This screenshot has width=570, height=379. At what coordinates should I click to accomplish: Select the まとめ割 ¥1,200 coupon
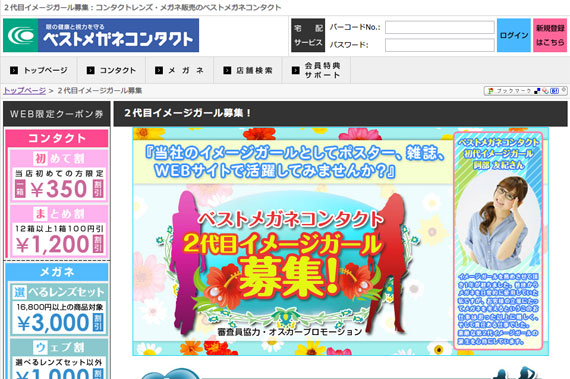pyautogui.click(x=58, y=231)
